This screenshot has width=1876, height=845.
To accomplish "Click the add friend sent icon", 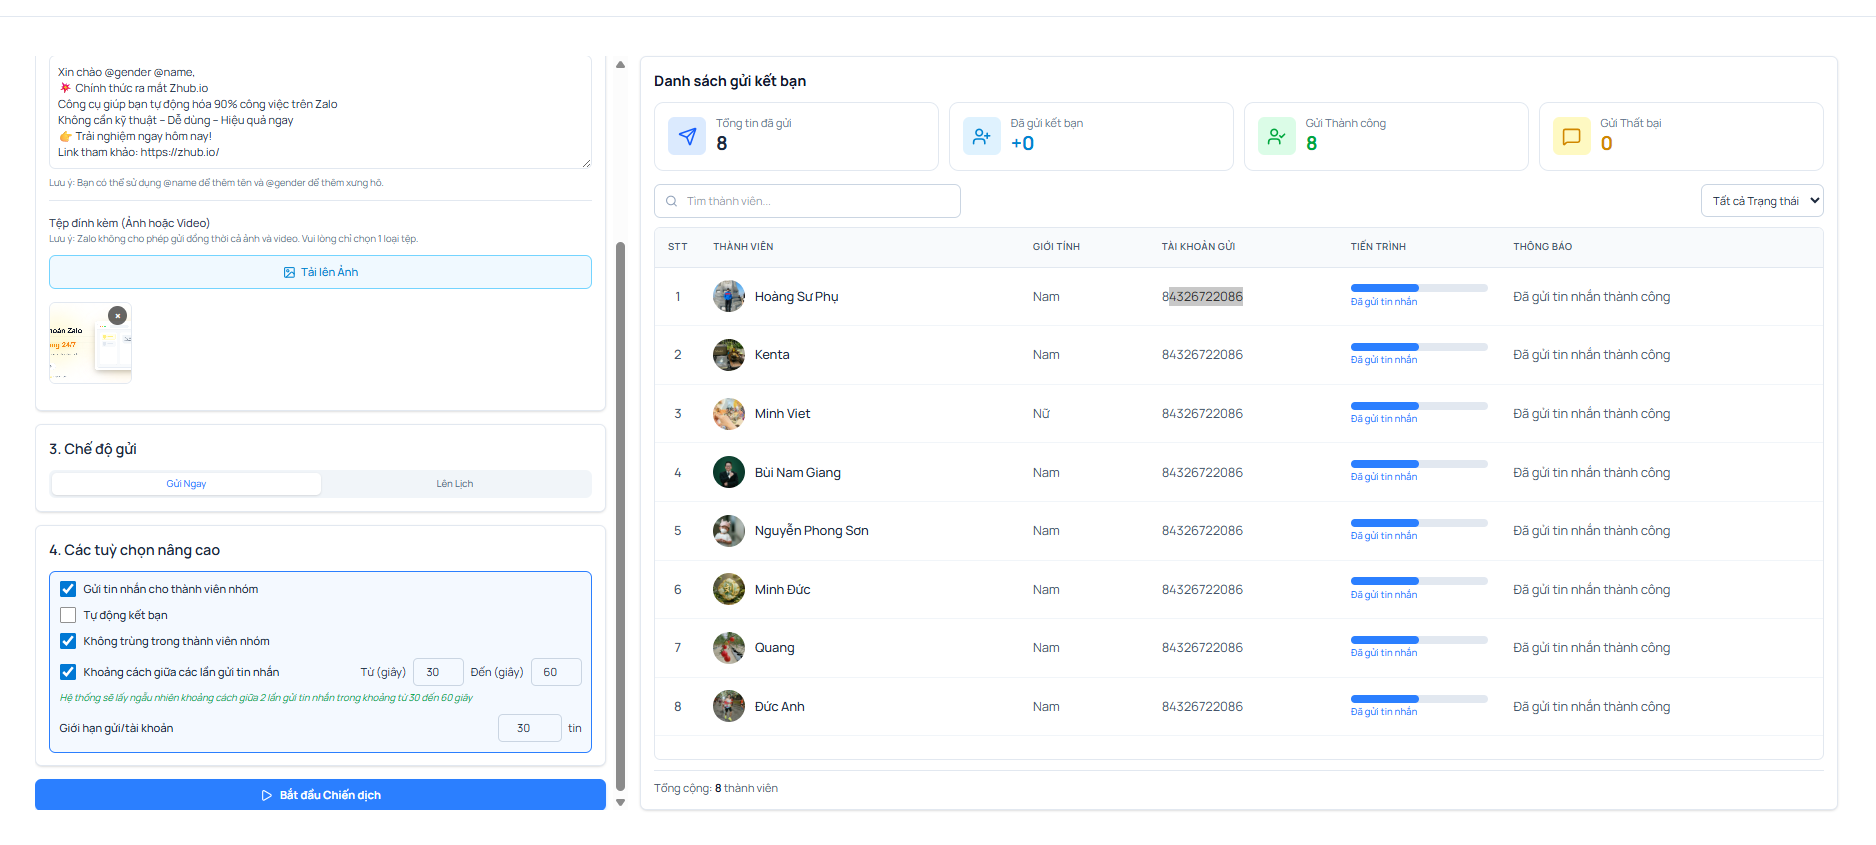I will 981,136.
